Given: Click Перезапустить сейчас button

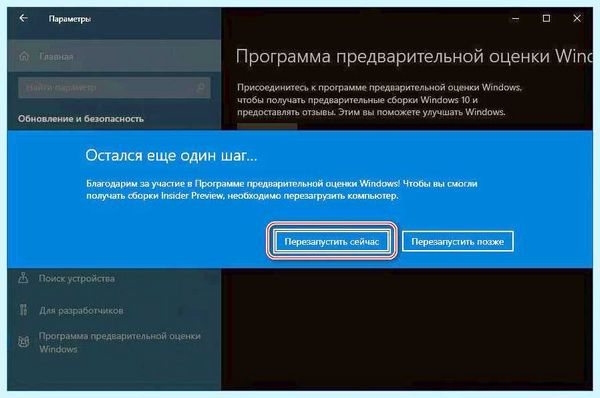Looking at the screenshot, I should pyautogui.click(x=331, y=241).
